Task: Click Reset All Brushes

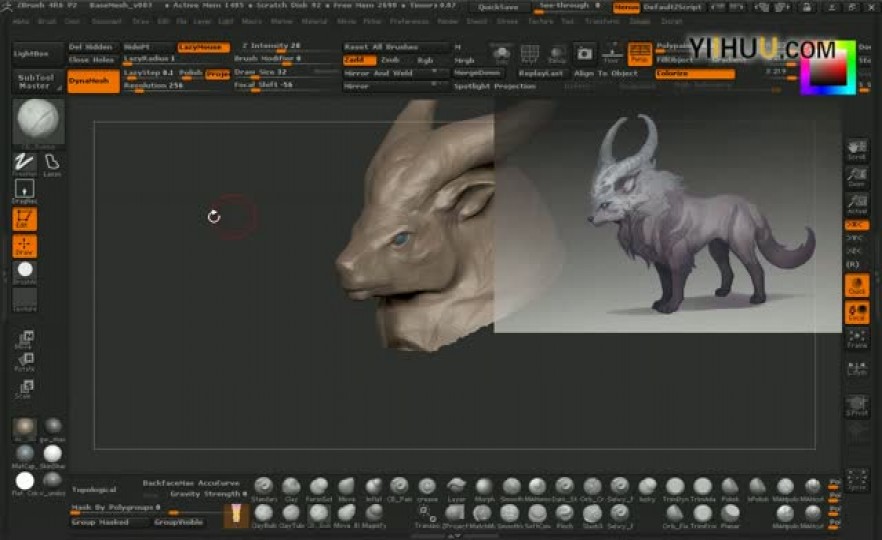Action: [394, 47]
